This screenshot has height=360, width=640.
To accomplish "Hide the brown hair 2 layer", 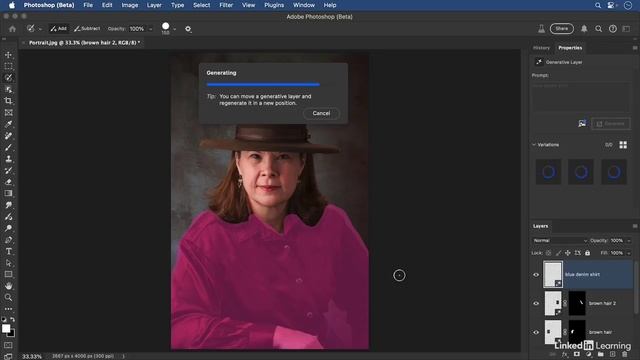I will [x=536, y=303].
